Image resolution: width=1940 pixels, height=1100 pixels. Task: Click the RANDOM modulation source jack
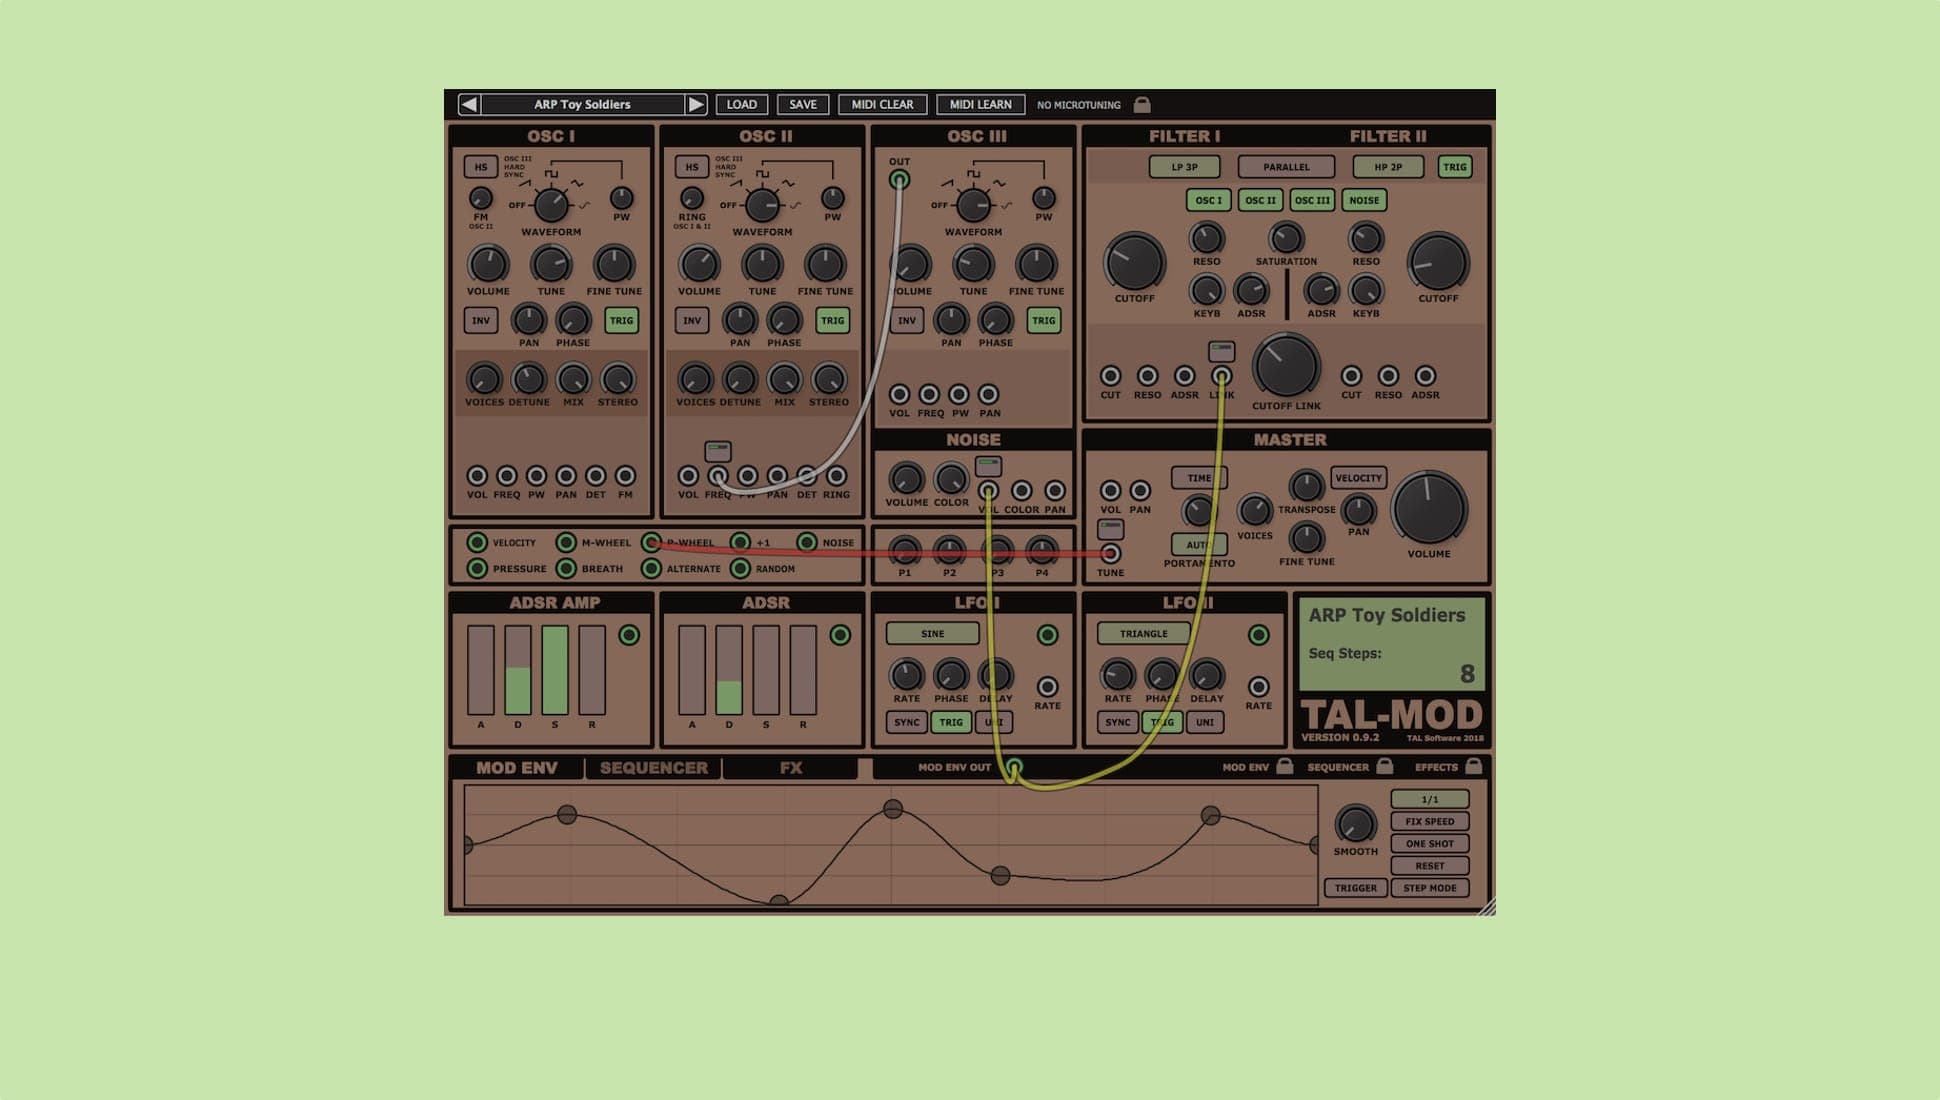pos(740,568)
